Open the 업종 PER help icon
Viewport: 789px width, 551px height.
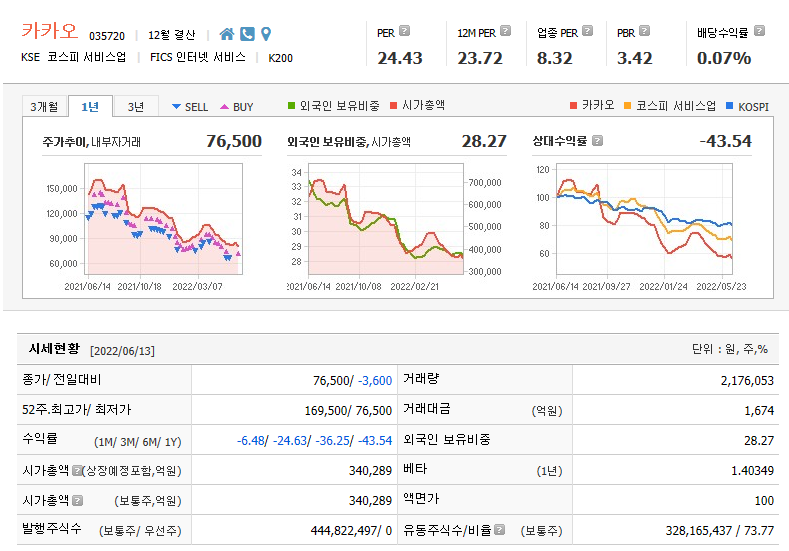[x=587, y=31]
